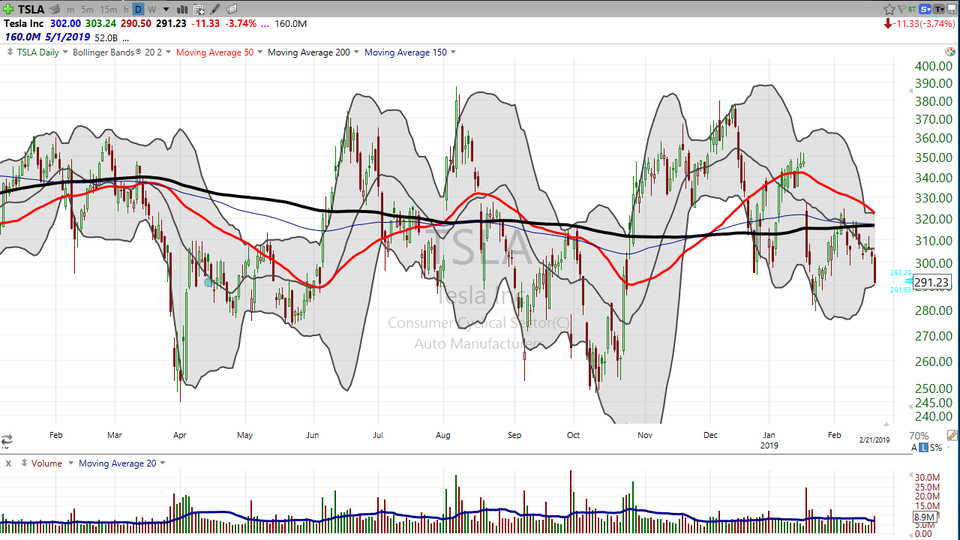
Task: Click the ruler measure icon beside 70%
Action: (x=951, y=435)
